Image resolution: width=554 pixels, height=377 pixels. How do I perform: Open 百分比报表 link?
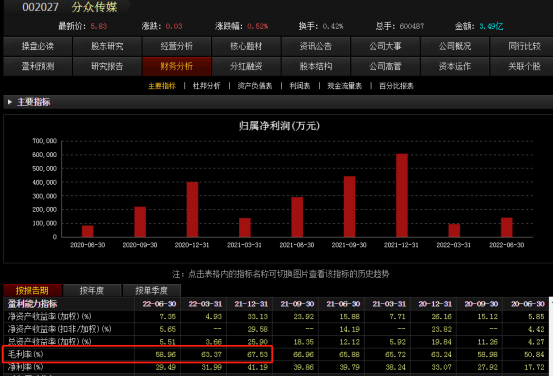point(396,86)
